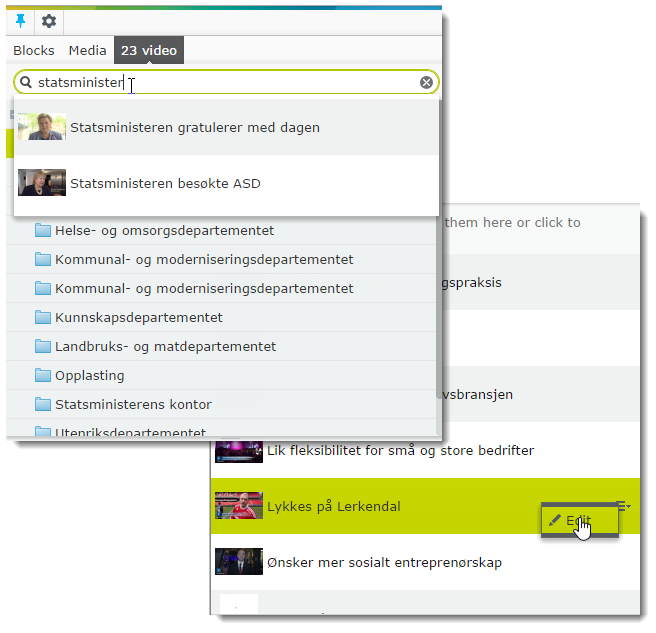656x633 pixels.
Task: Open the options menu for Lykkes på Lerkendal
Action: [624, 506]
